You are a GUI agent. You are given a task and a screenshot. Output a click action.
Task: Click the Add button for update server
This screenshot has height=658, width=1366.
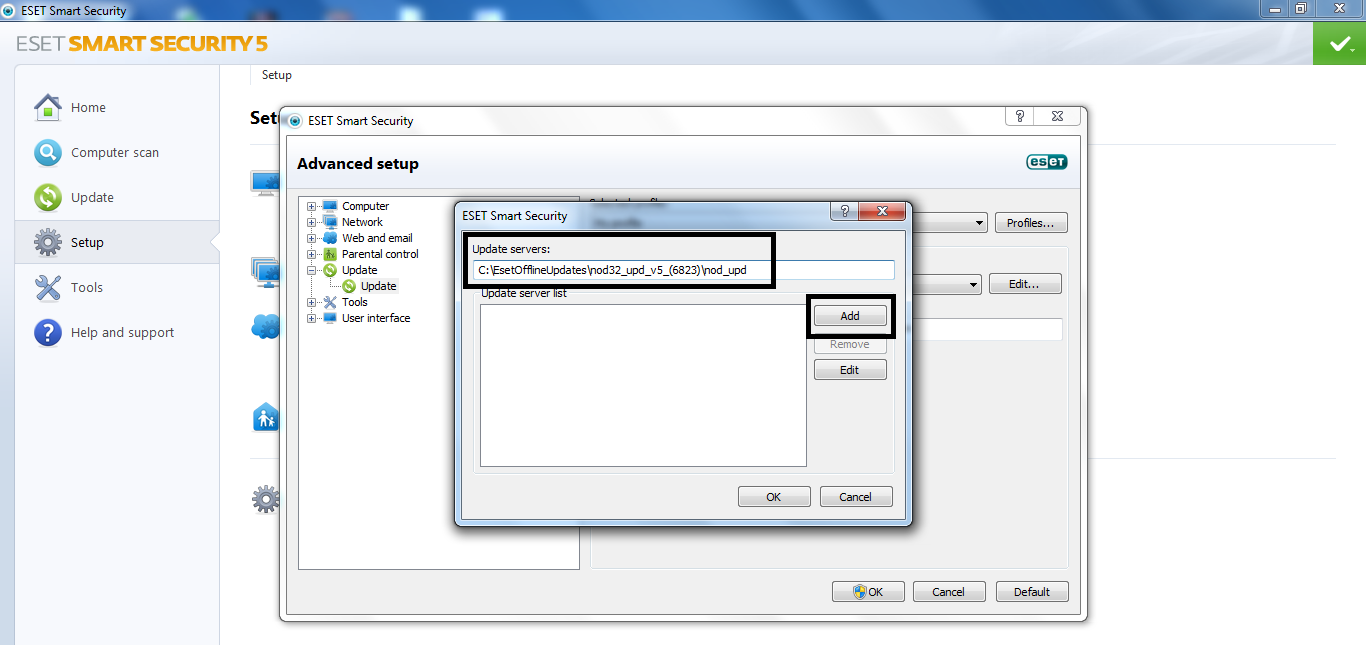click(x=850, y=316)
